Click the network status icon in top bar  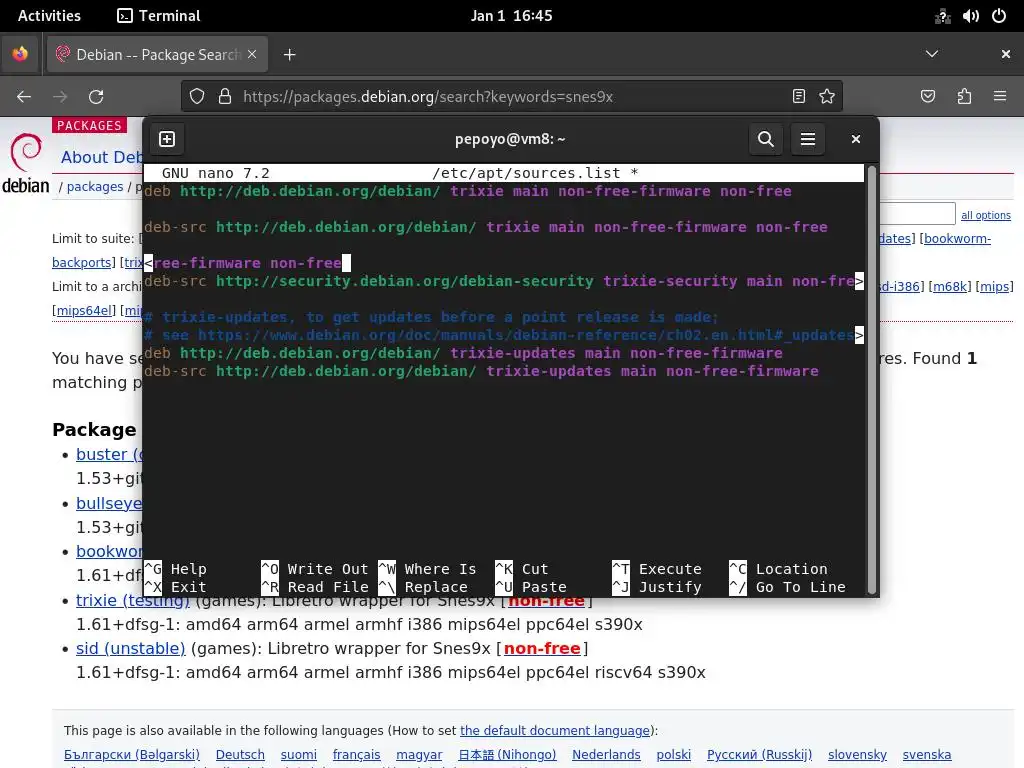(942, 16)
